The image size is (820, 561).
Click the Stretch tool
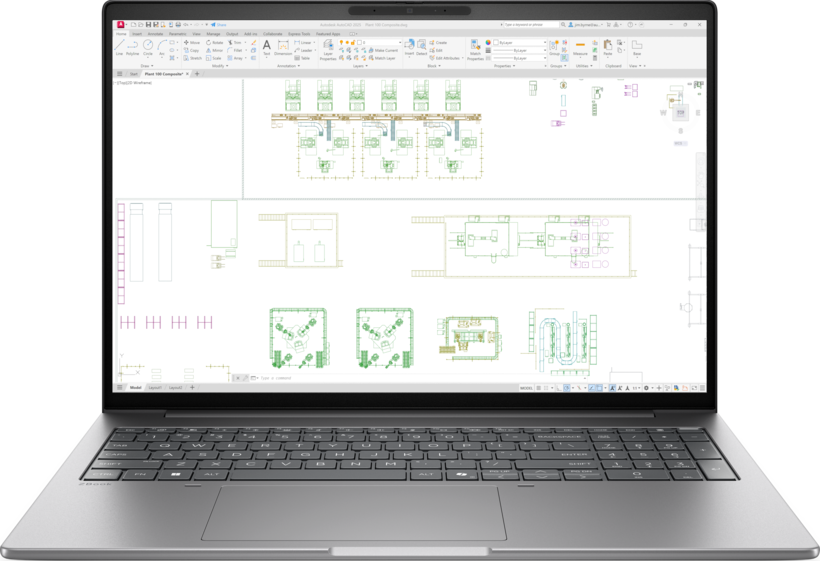click(192, 58)
